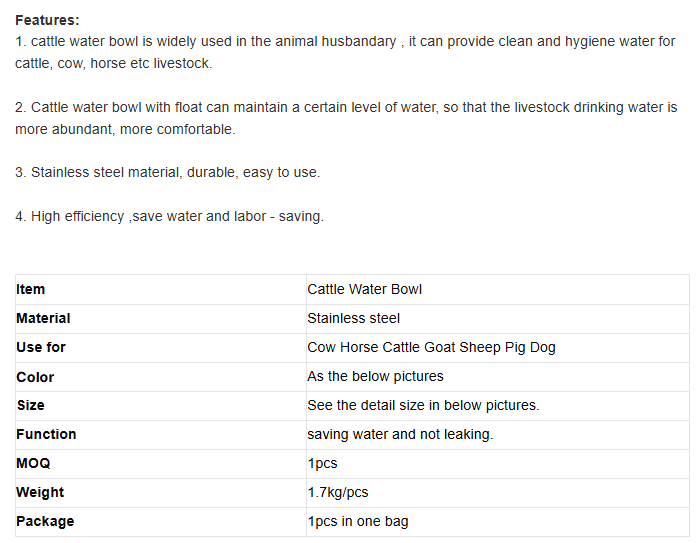The width and height of the screenshot is (700, 543).
Task: Click the stainless steel material feature line
Action: (x=167, y=172)
